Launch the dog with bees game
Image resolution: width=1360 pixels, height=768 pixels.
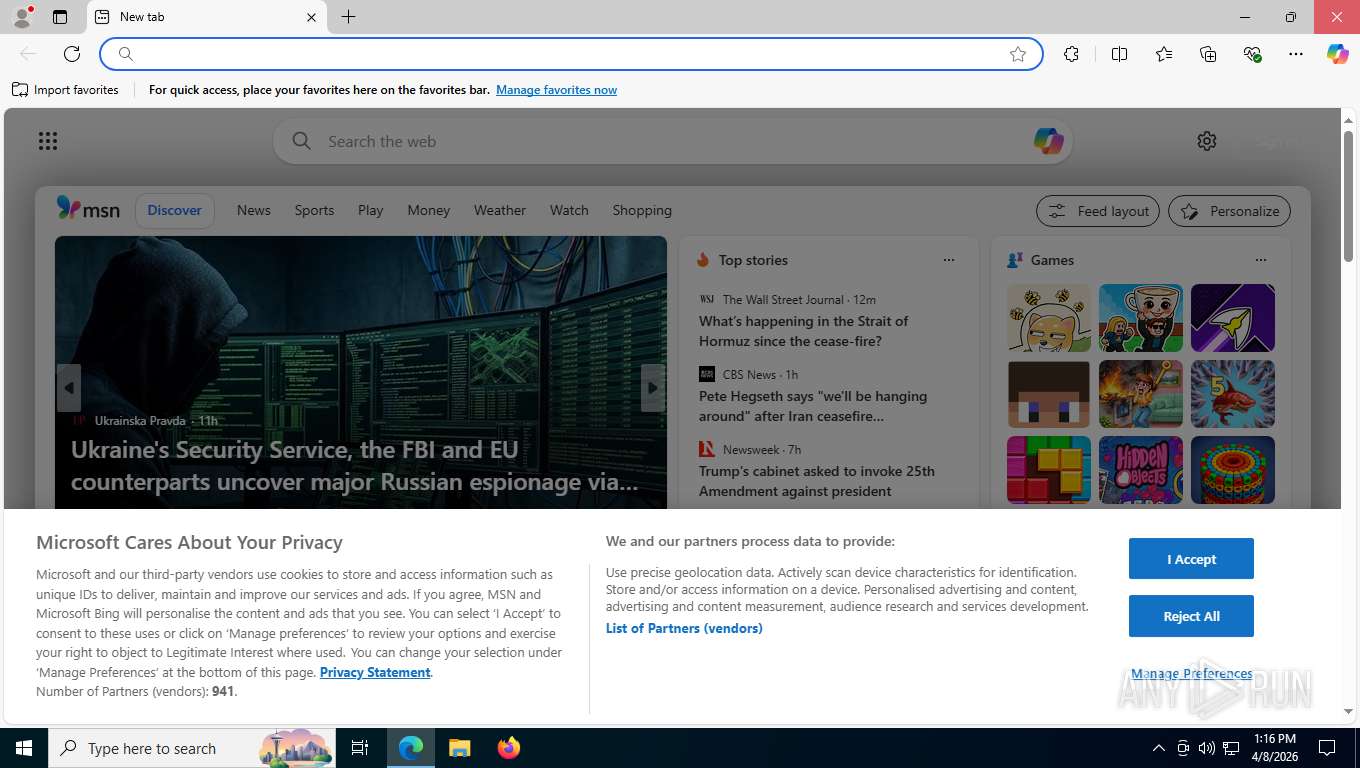[1049, 318]
